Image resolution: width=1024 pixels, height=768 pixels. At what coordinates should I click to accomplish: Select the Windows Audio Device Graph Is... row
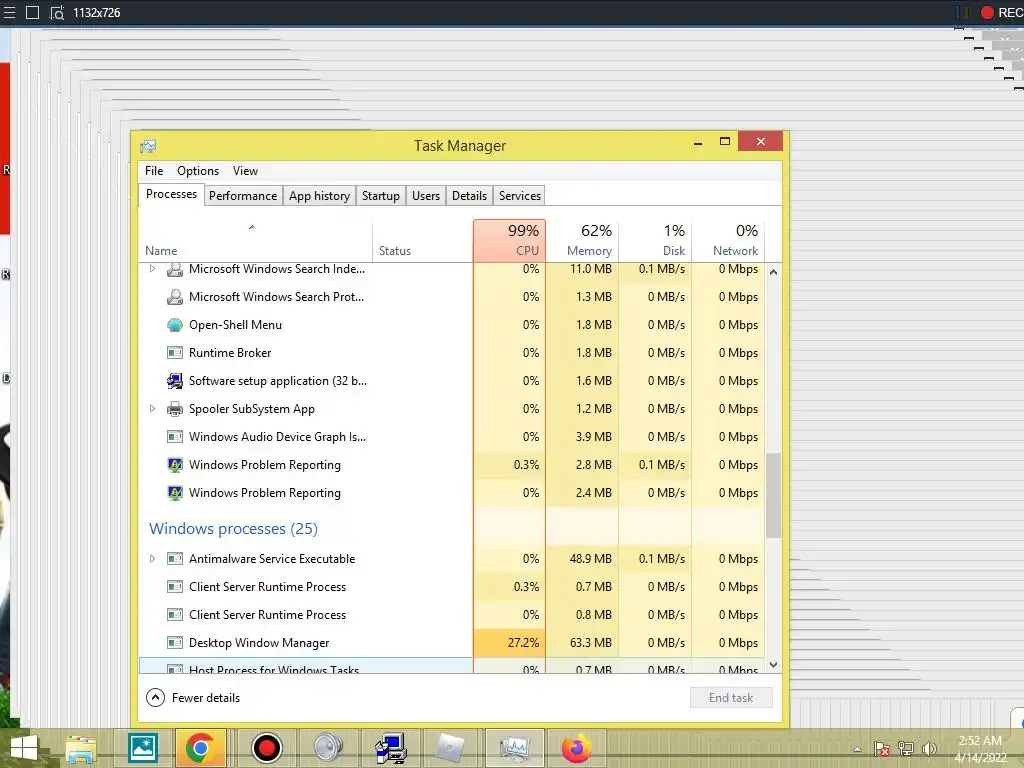pyautogui.click(x=452, y=437)
